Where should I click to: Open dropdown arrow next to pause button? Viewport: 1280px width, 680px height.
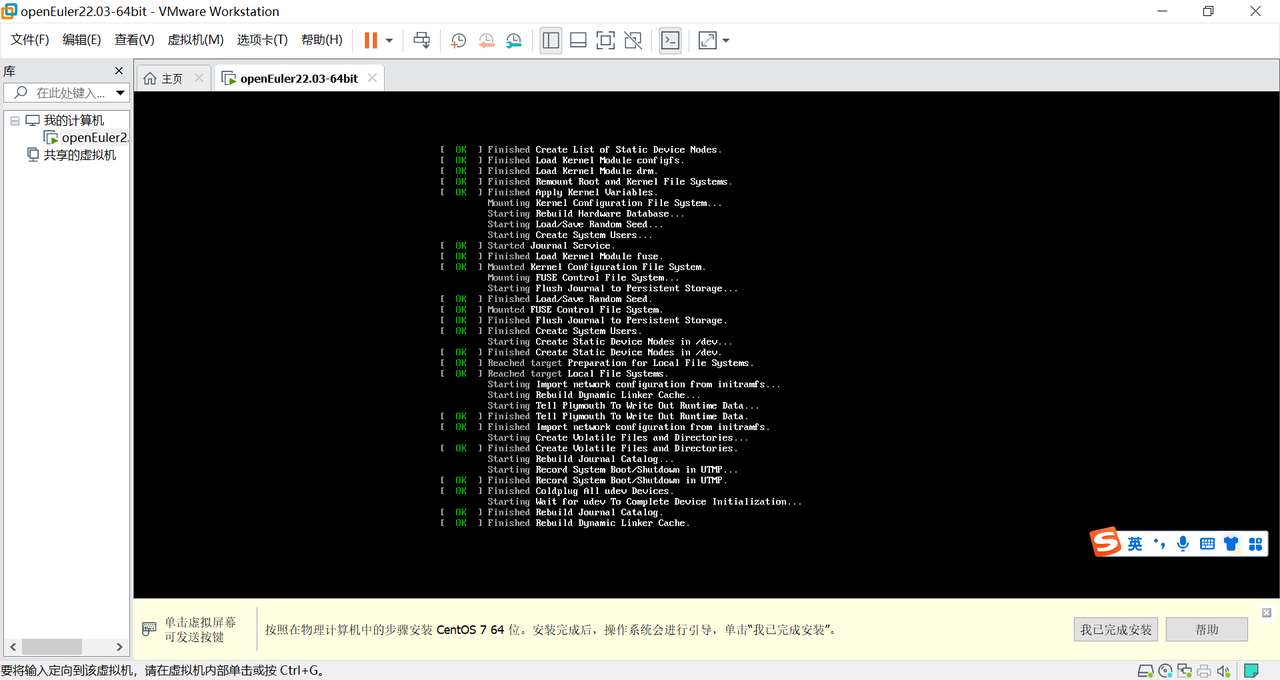click(x=389, y=40)
